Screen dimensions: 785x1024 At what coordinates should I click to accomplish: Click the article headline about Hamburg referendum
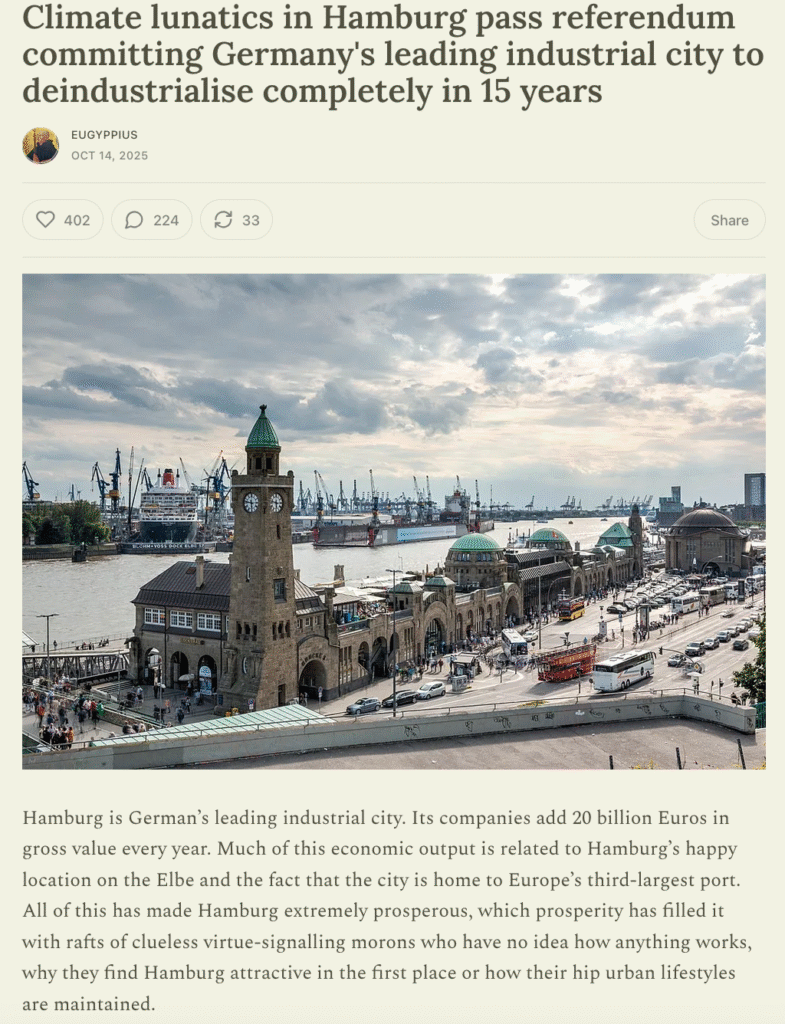392,54
